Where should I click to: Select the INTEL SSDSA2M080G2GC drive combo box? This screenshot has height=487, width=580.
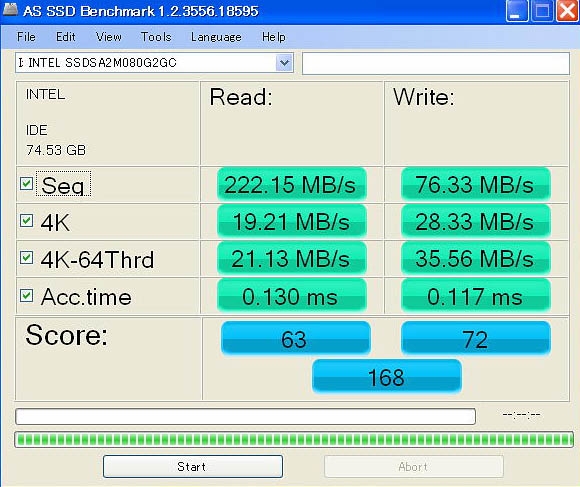(x=154, y=62)
